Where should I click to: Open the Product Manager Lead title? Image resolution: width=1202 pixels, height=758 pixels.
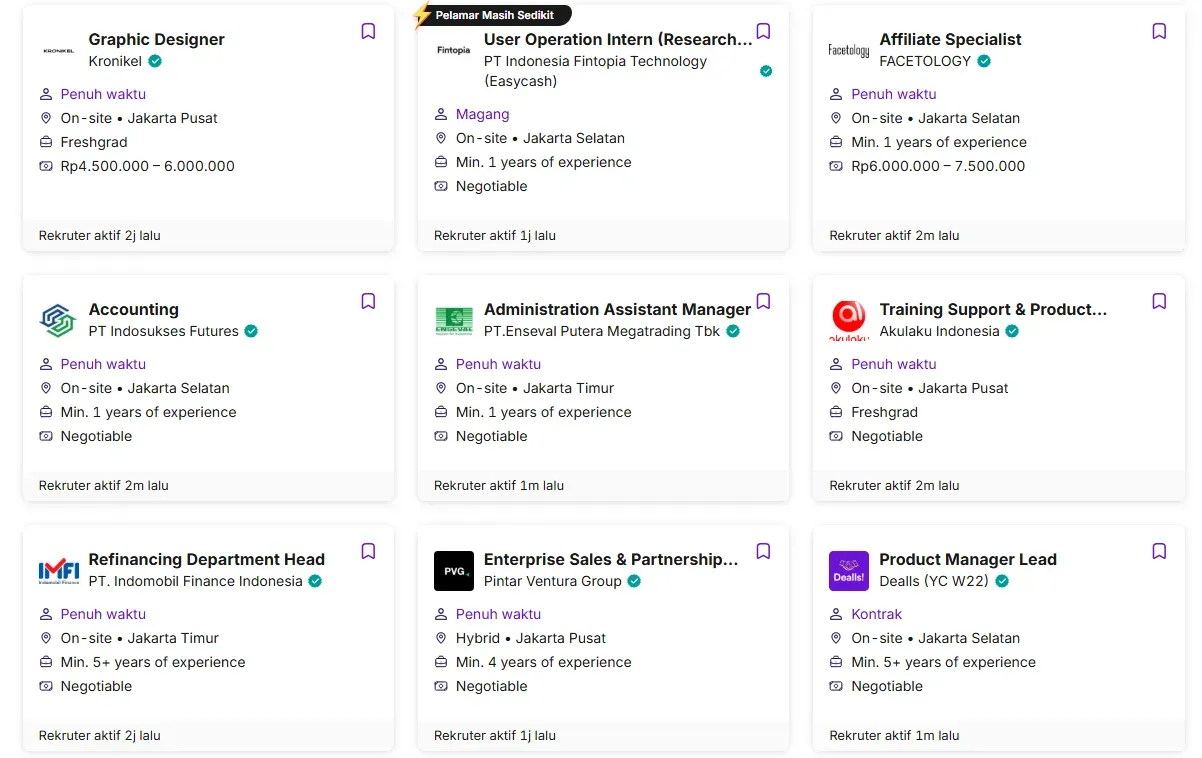pyautogui.click(x=967, y=560)
